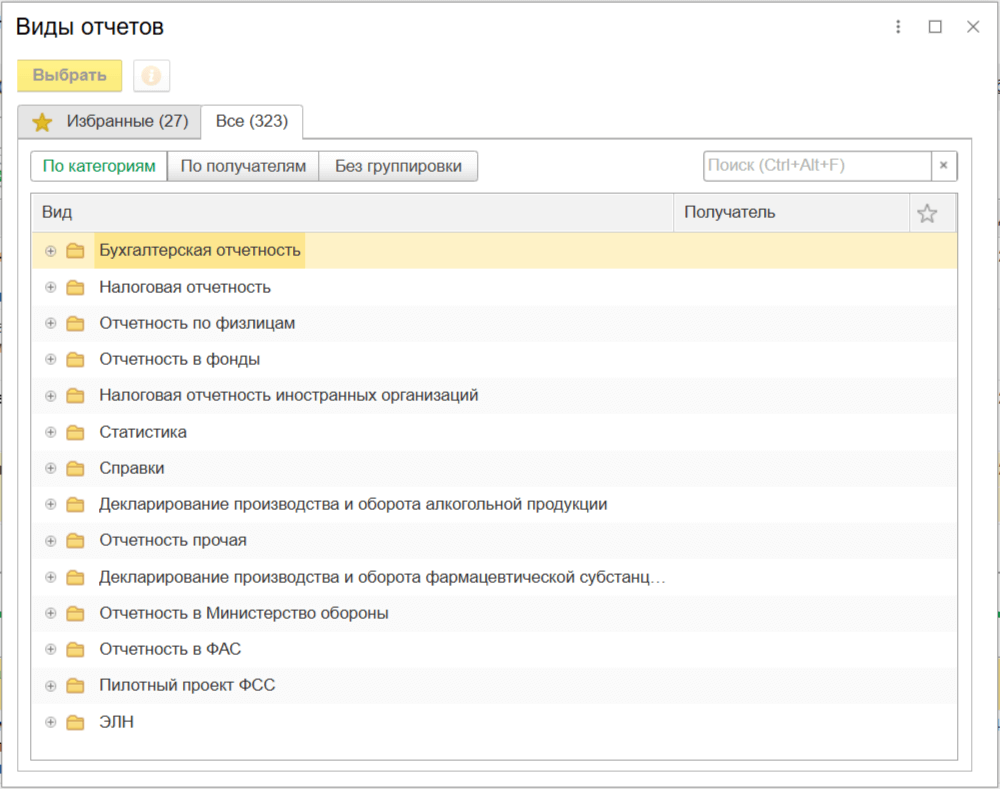Viewport: 1000px width, 789px height.
Task: Sort by the Получатель column header
Action: [x=790, y=213]
